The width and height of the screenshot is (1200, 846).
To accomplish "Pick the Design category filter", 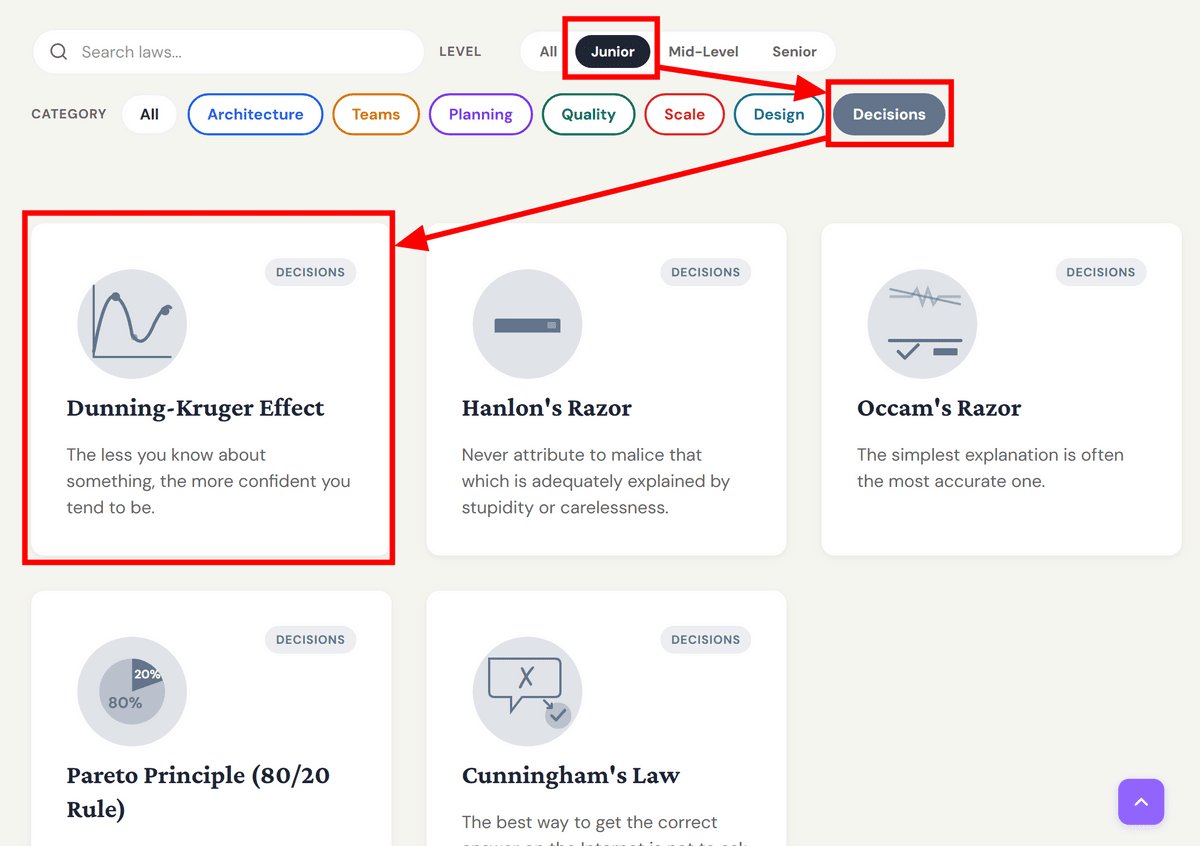I will [x=778, y=114].
